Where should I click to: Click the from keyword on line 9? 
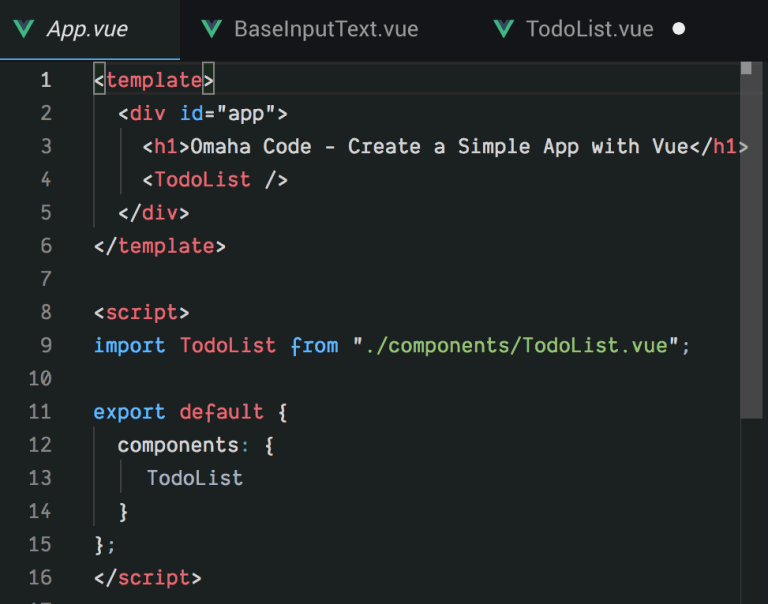point(314,345)
